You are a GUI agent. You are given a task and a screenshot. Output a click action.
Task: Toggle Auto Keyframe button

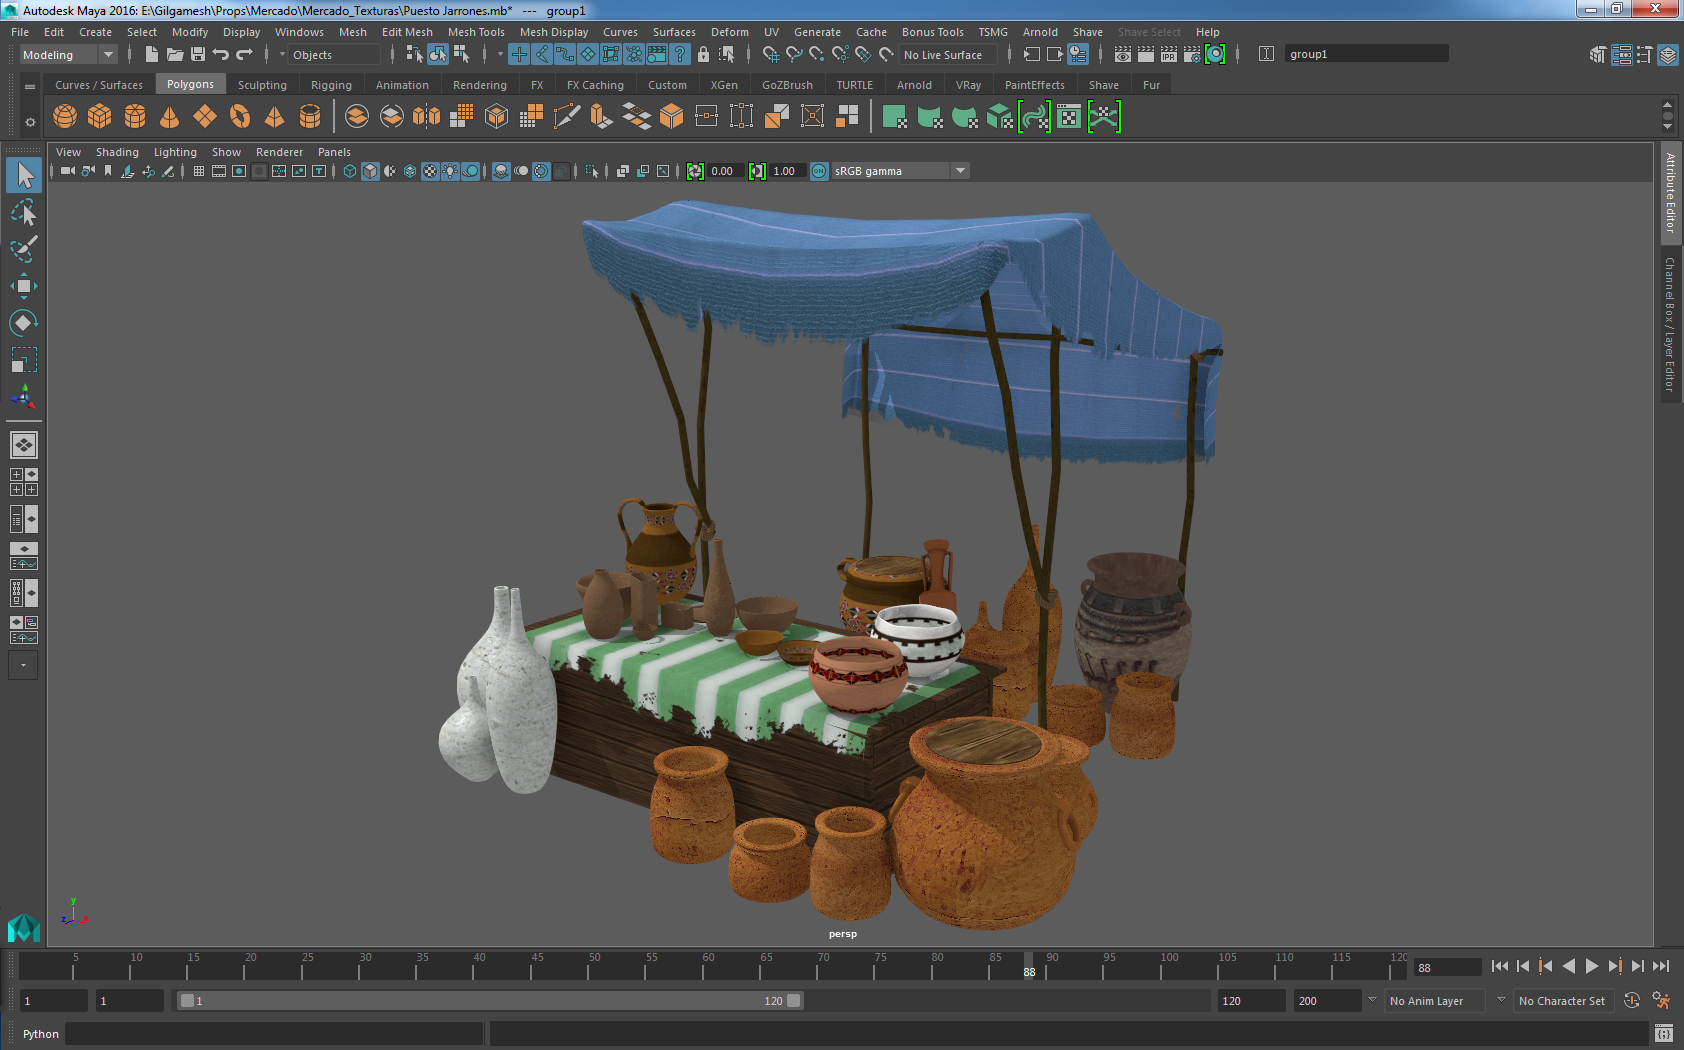[1631, 1001]
